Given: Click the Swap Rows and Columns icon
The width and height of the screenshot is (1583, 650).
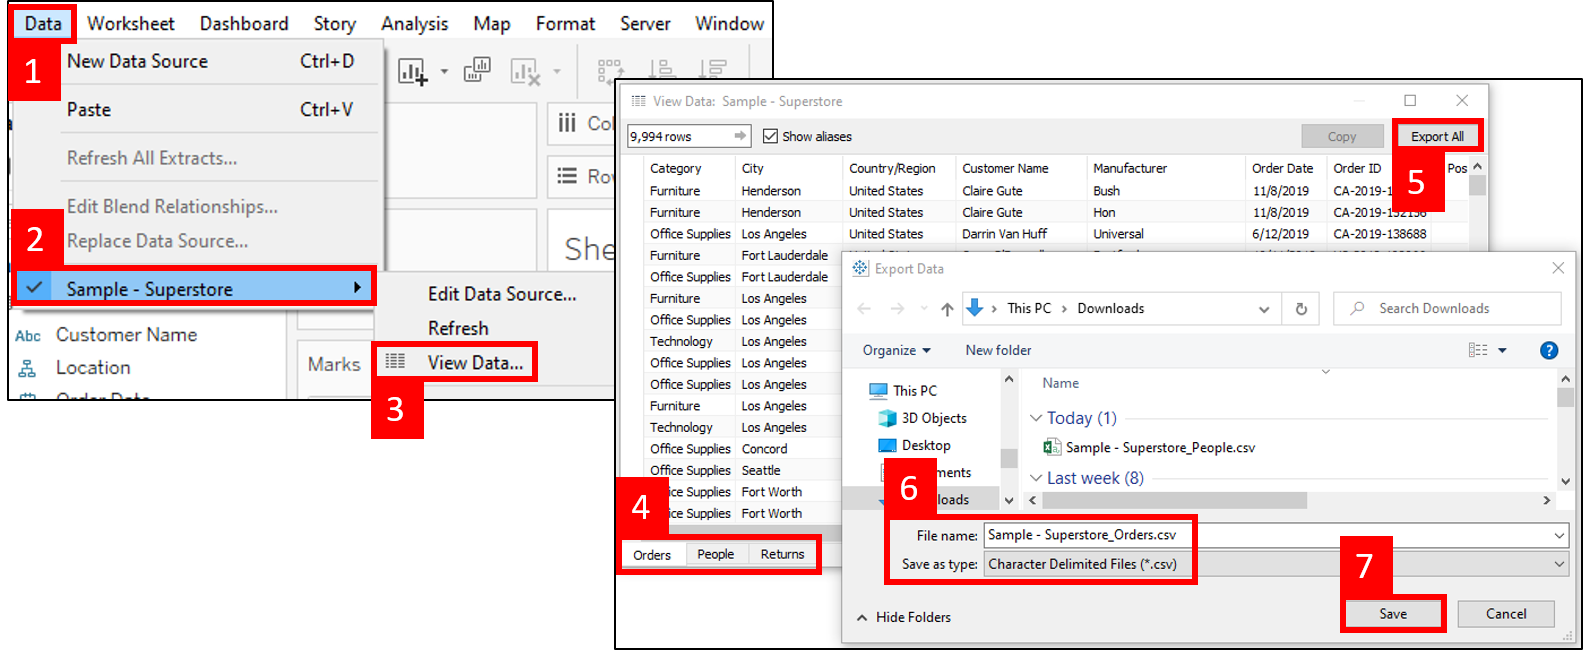Looking at the screenshot, I should pos(610,70).
